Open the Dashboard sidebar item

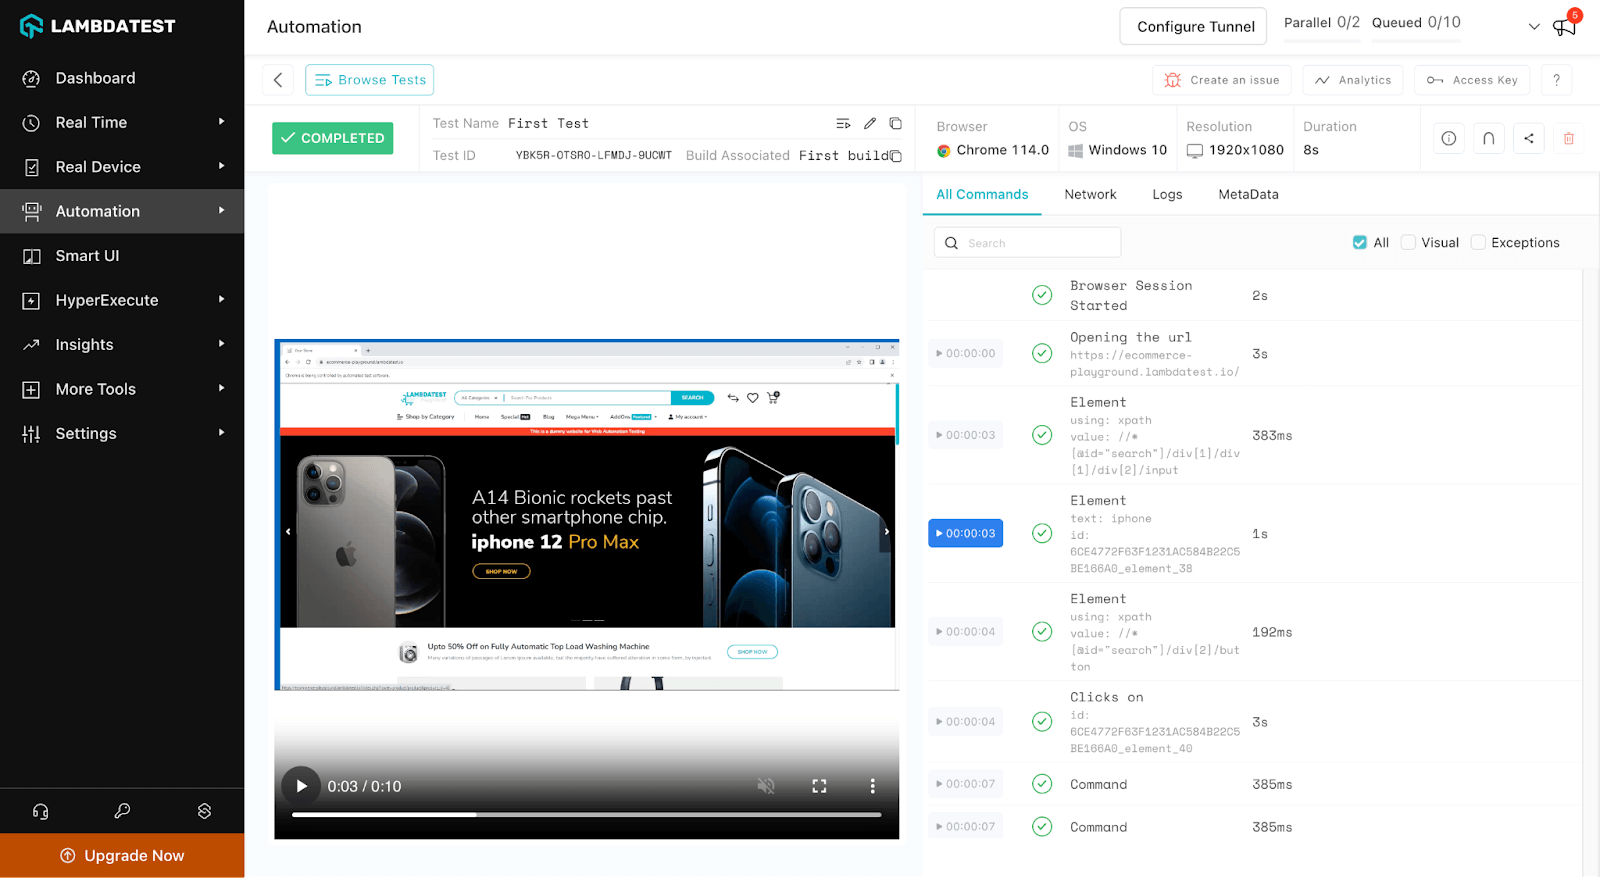coord(95,78)
